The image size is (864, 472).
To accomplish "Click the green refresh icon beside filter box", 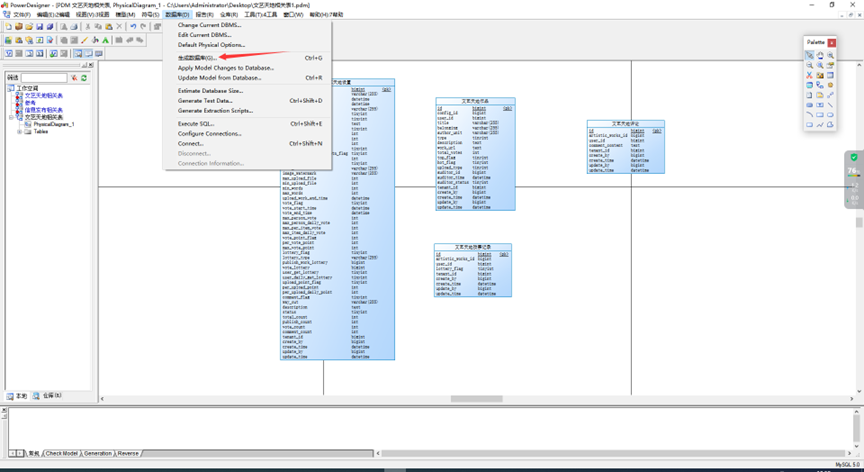I will [x=84, y=78].
